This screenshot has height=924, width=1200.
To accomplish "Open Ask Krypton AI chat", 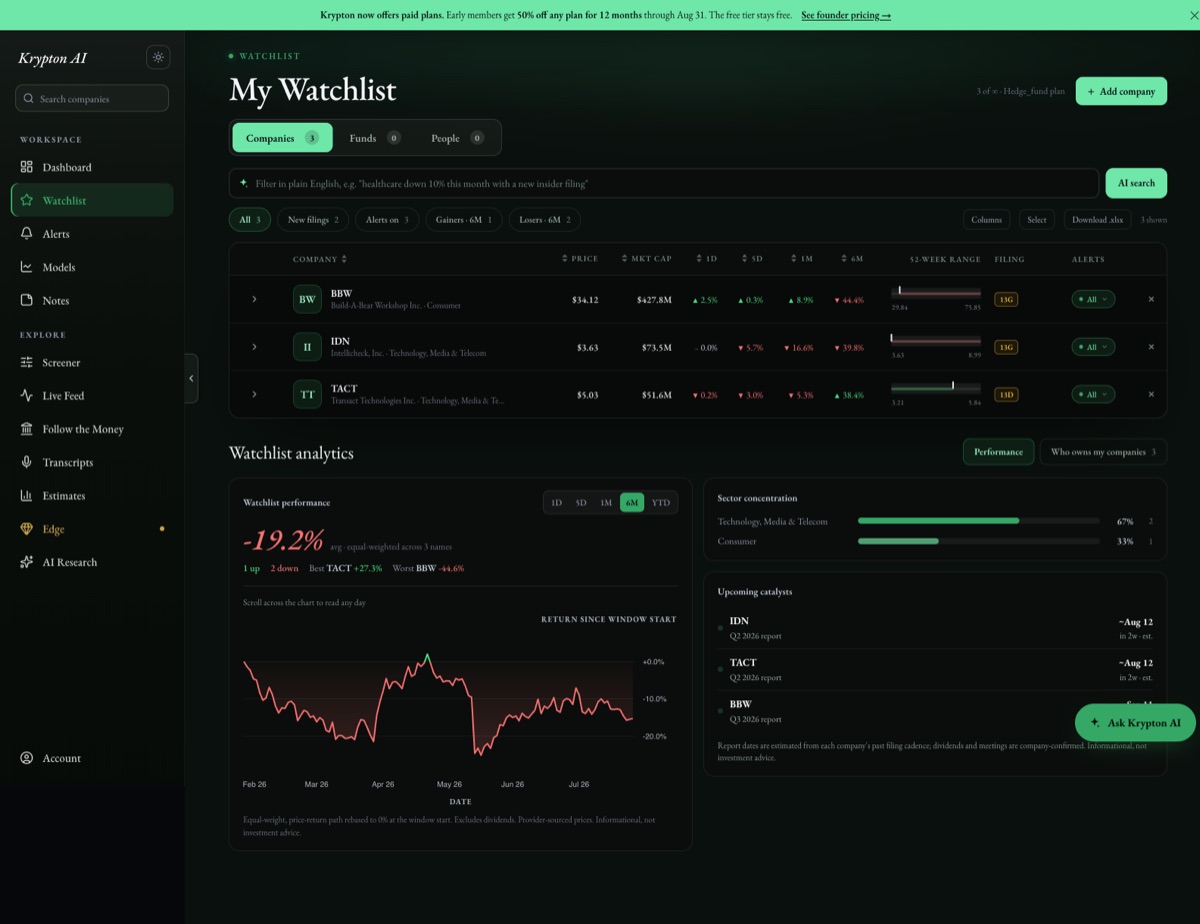I will (1135, 722).
